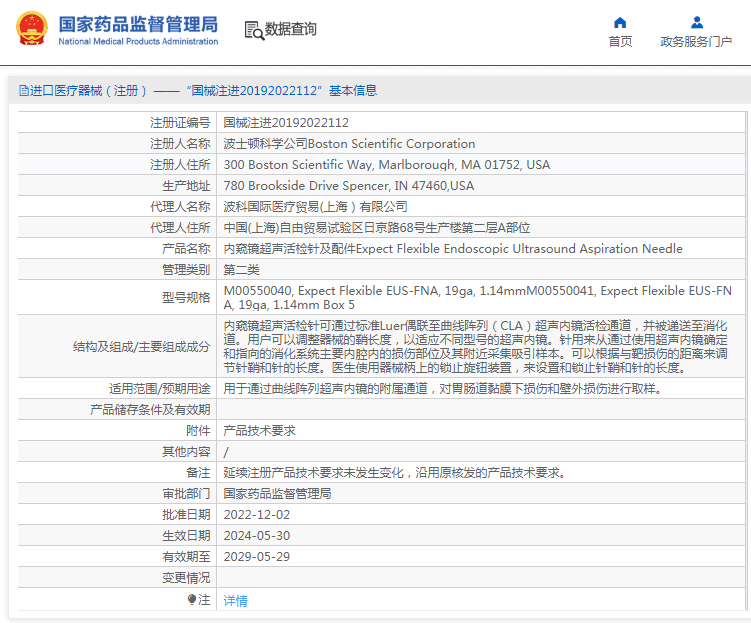The width and height of the screenshot is (751, 623).
Task: Click the 数据查询 label
Action: [291, 29]
